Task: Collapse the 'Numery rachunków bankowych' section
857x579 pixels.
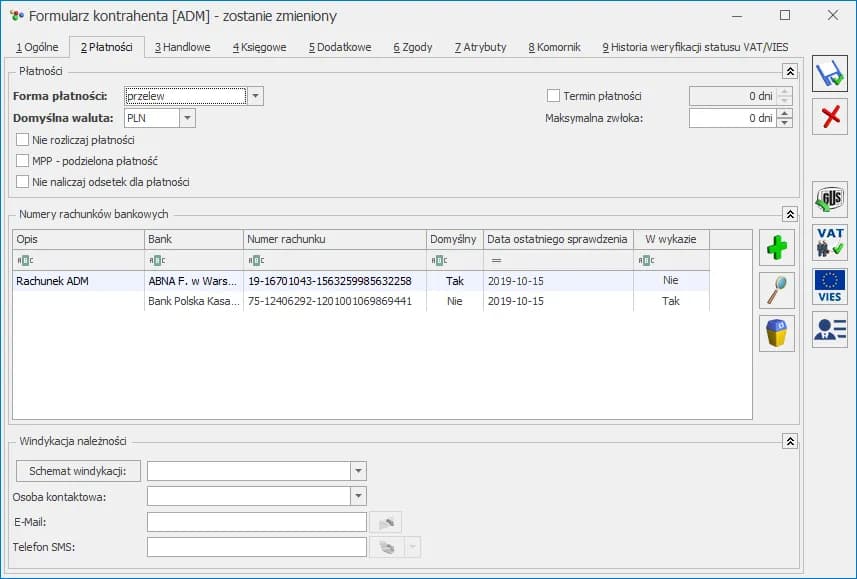Action: tap(790, 214)
